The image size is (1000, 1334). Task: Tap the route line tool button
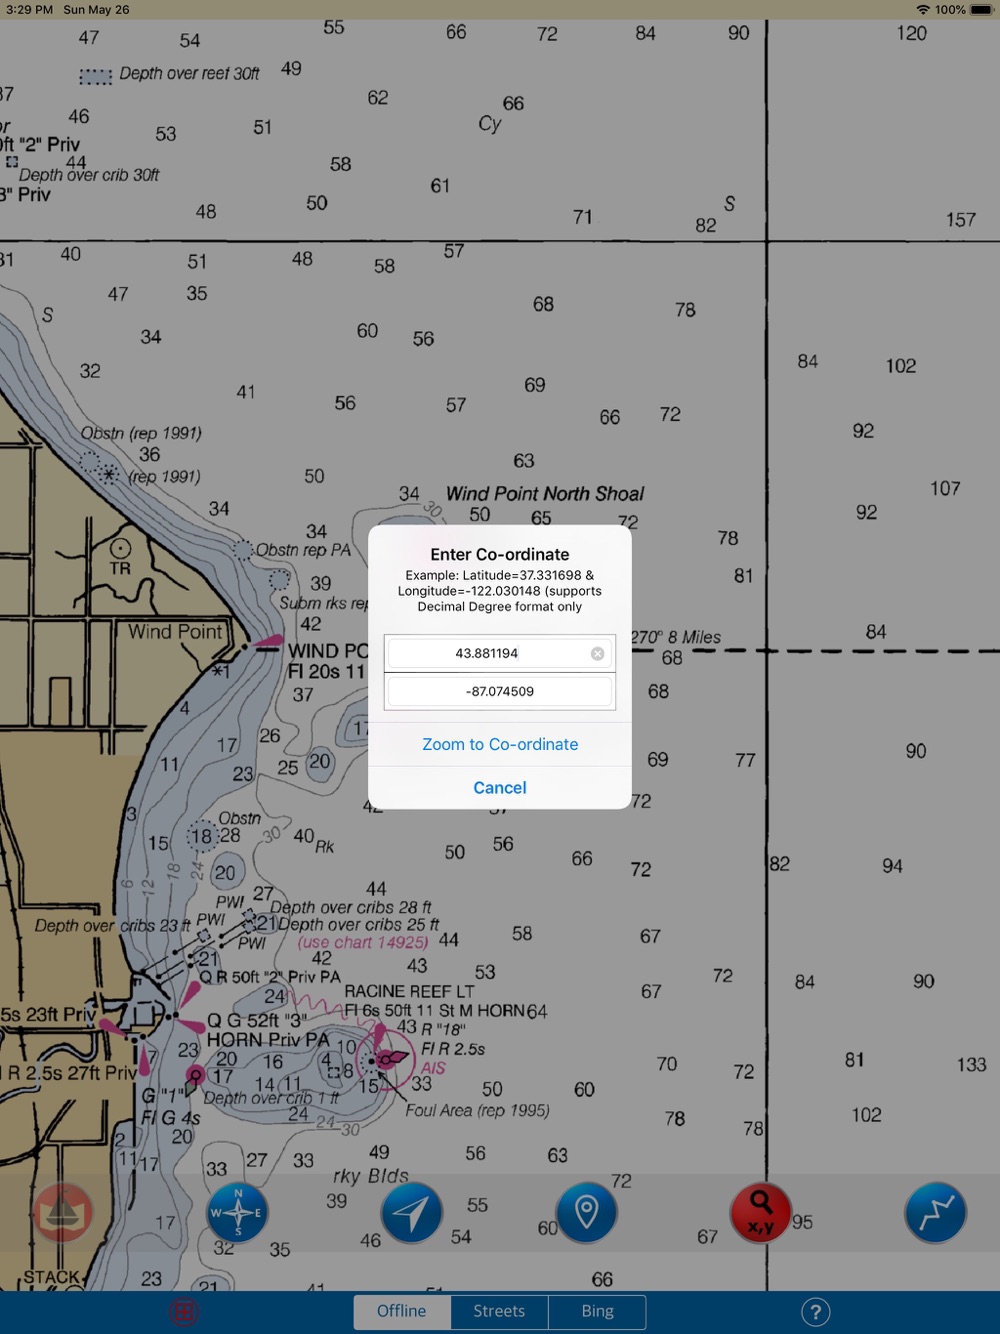(x=935, y=1212)
